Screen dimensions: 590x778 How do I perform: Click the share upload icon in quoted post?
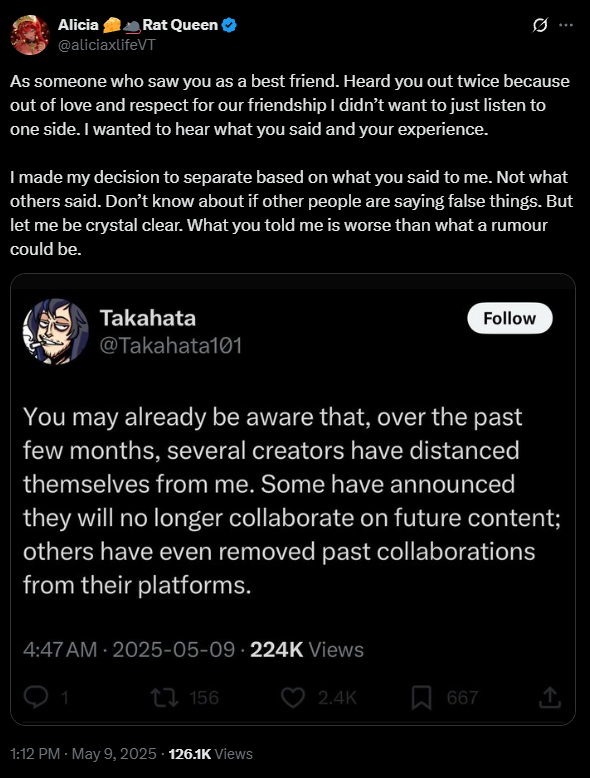click(550, 697)
